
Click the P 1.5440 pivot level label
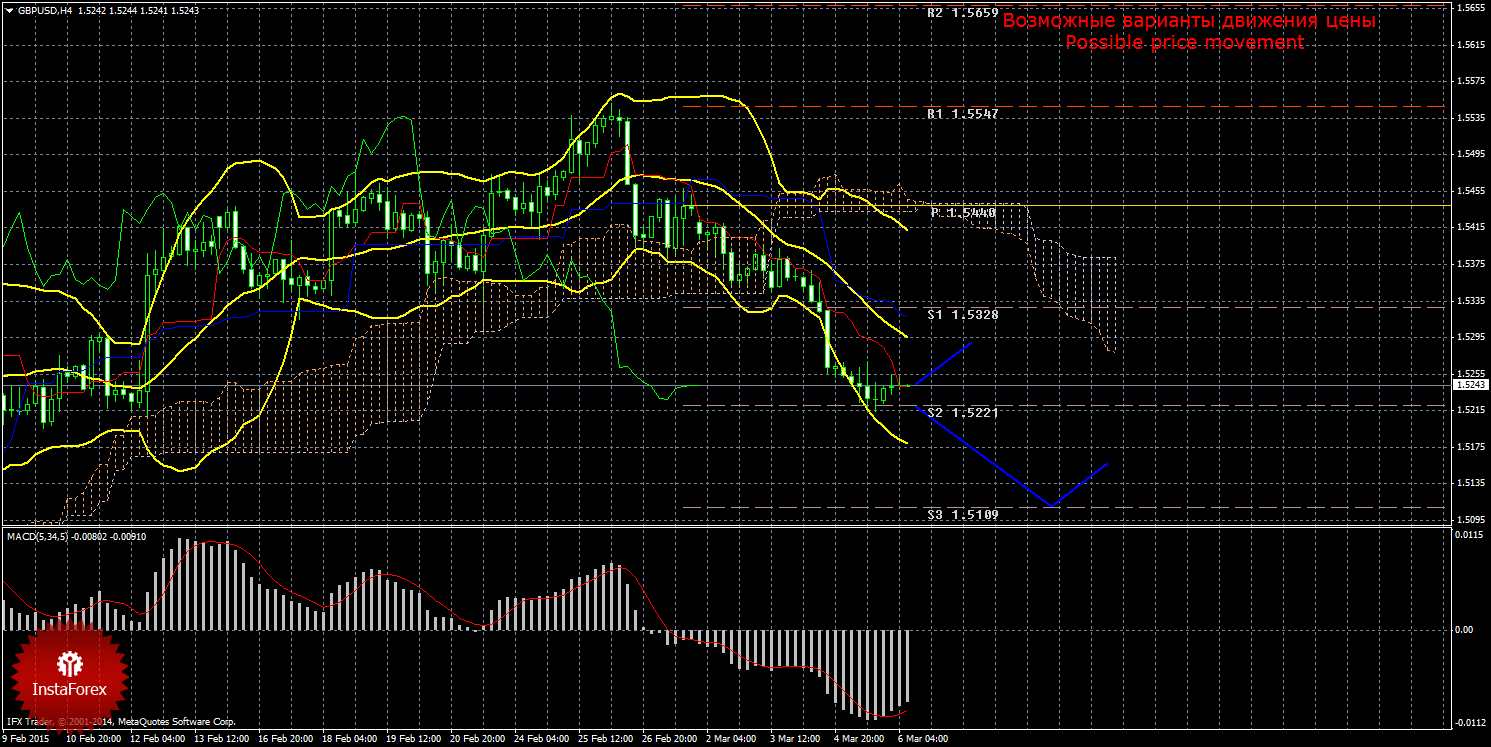[963, 213]
